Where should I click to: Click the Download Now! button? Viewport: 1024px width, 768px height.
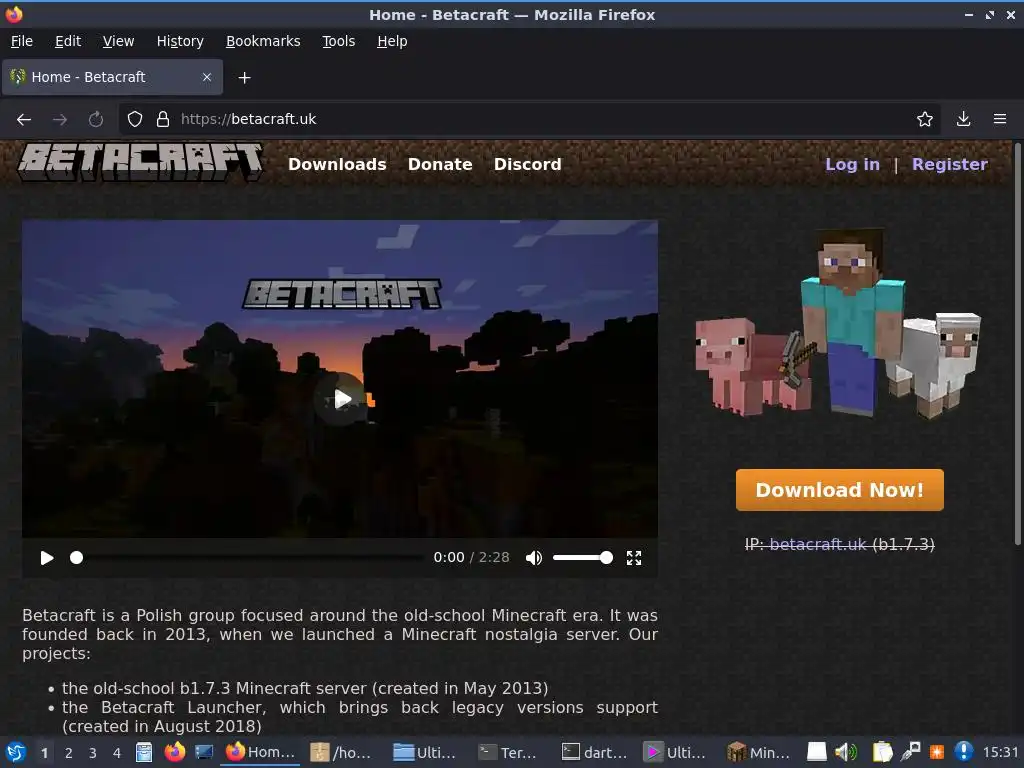pos(839,490)
